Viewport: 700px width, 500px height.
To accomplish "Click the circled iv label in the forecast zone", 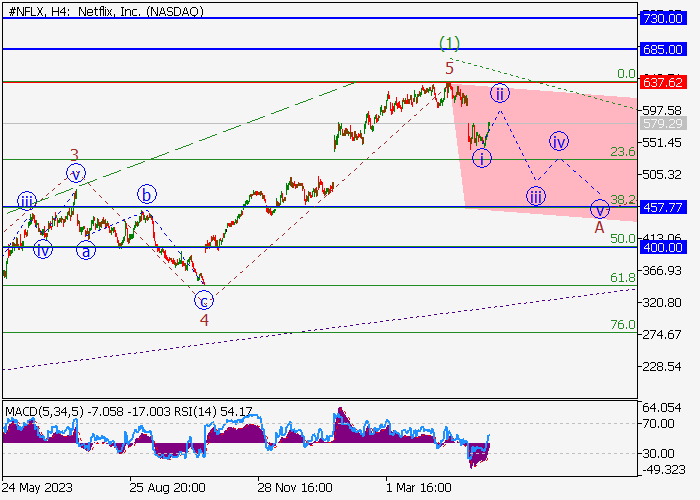I will point(558,142).
